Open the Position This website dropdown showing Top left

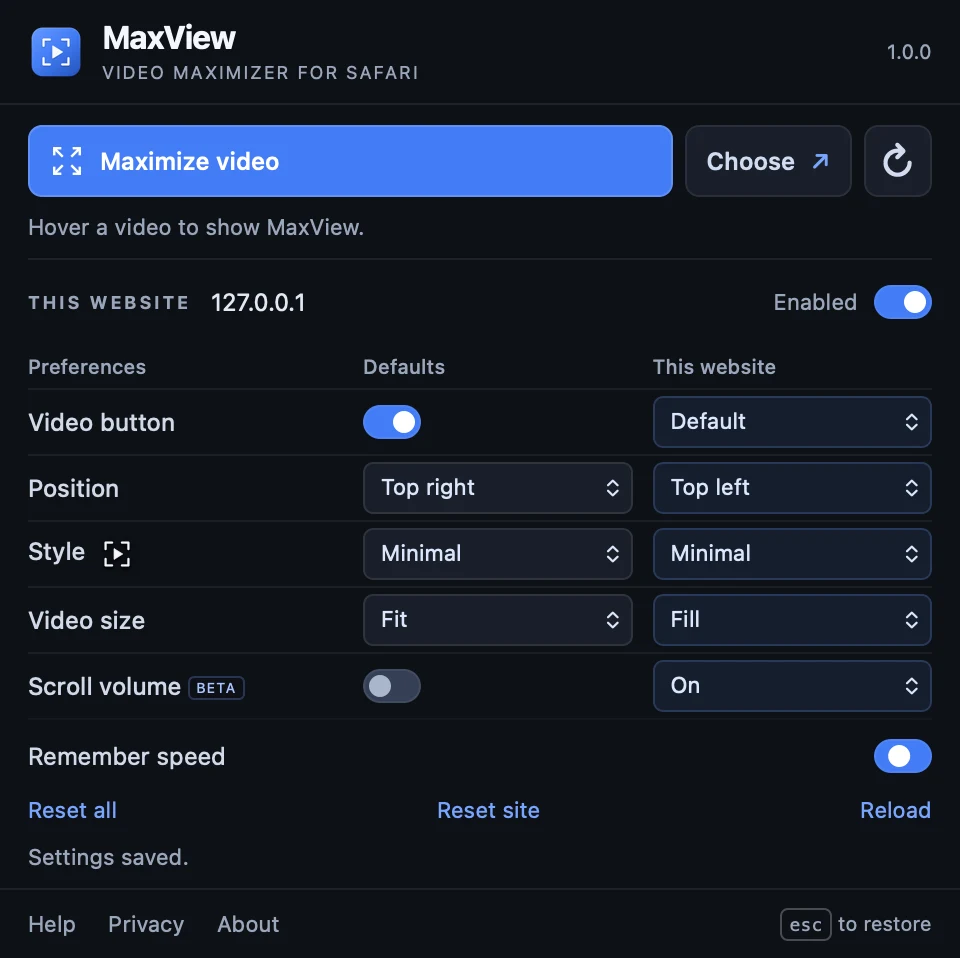792,488
